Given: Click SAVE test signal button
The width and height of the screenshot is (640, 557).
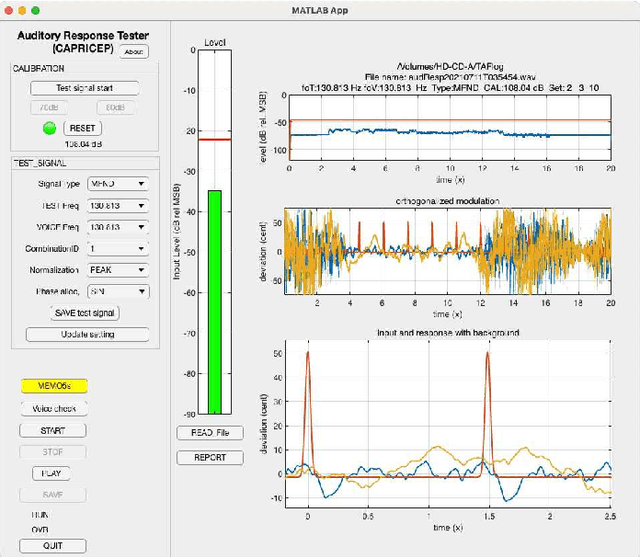Looking at the screenshot, I should point(85,313).
